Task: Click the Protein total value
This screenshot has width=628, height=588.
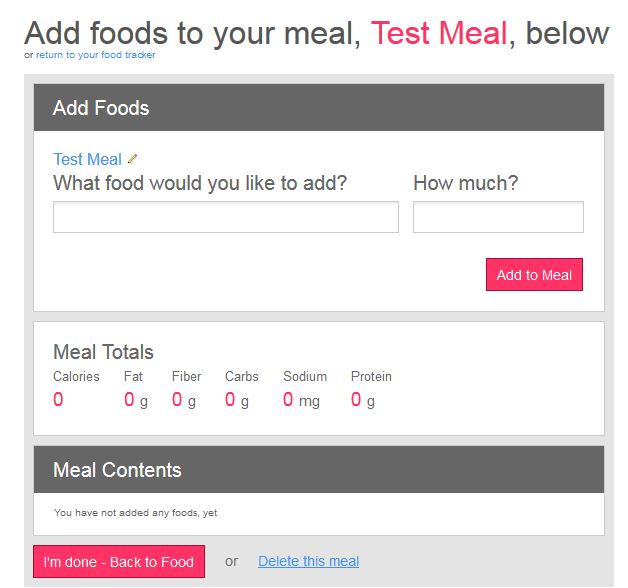Action: pos(363,400)
